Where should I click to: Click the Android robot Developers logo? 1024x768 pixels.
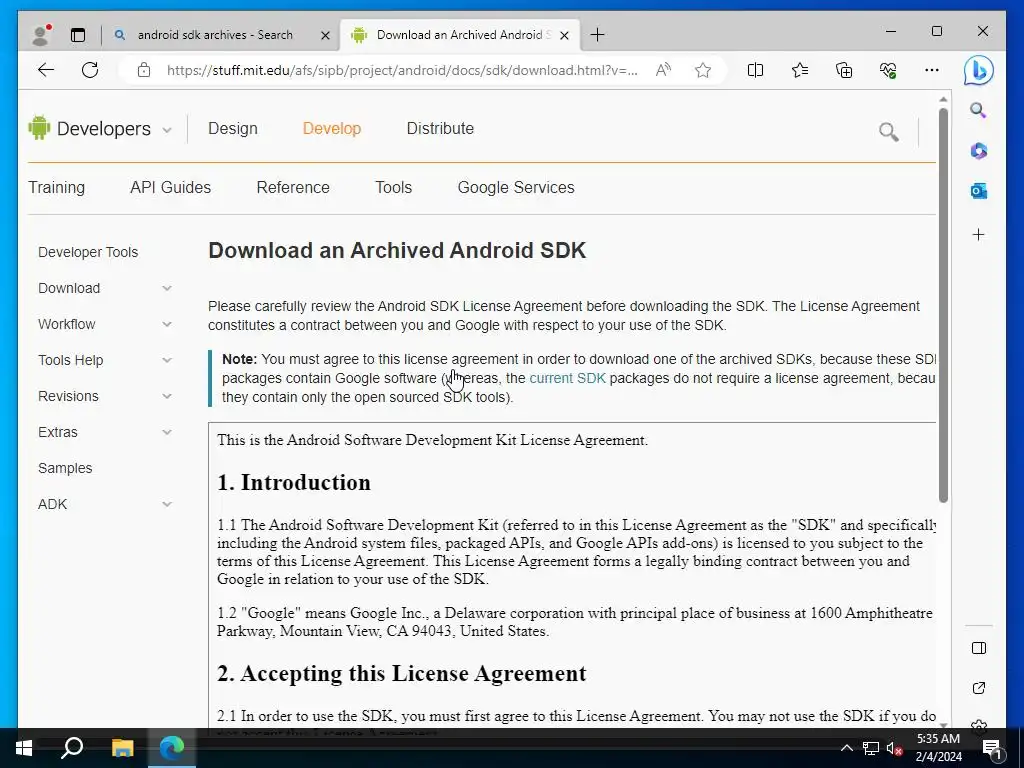(x=39, y=127)
